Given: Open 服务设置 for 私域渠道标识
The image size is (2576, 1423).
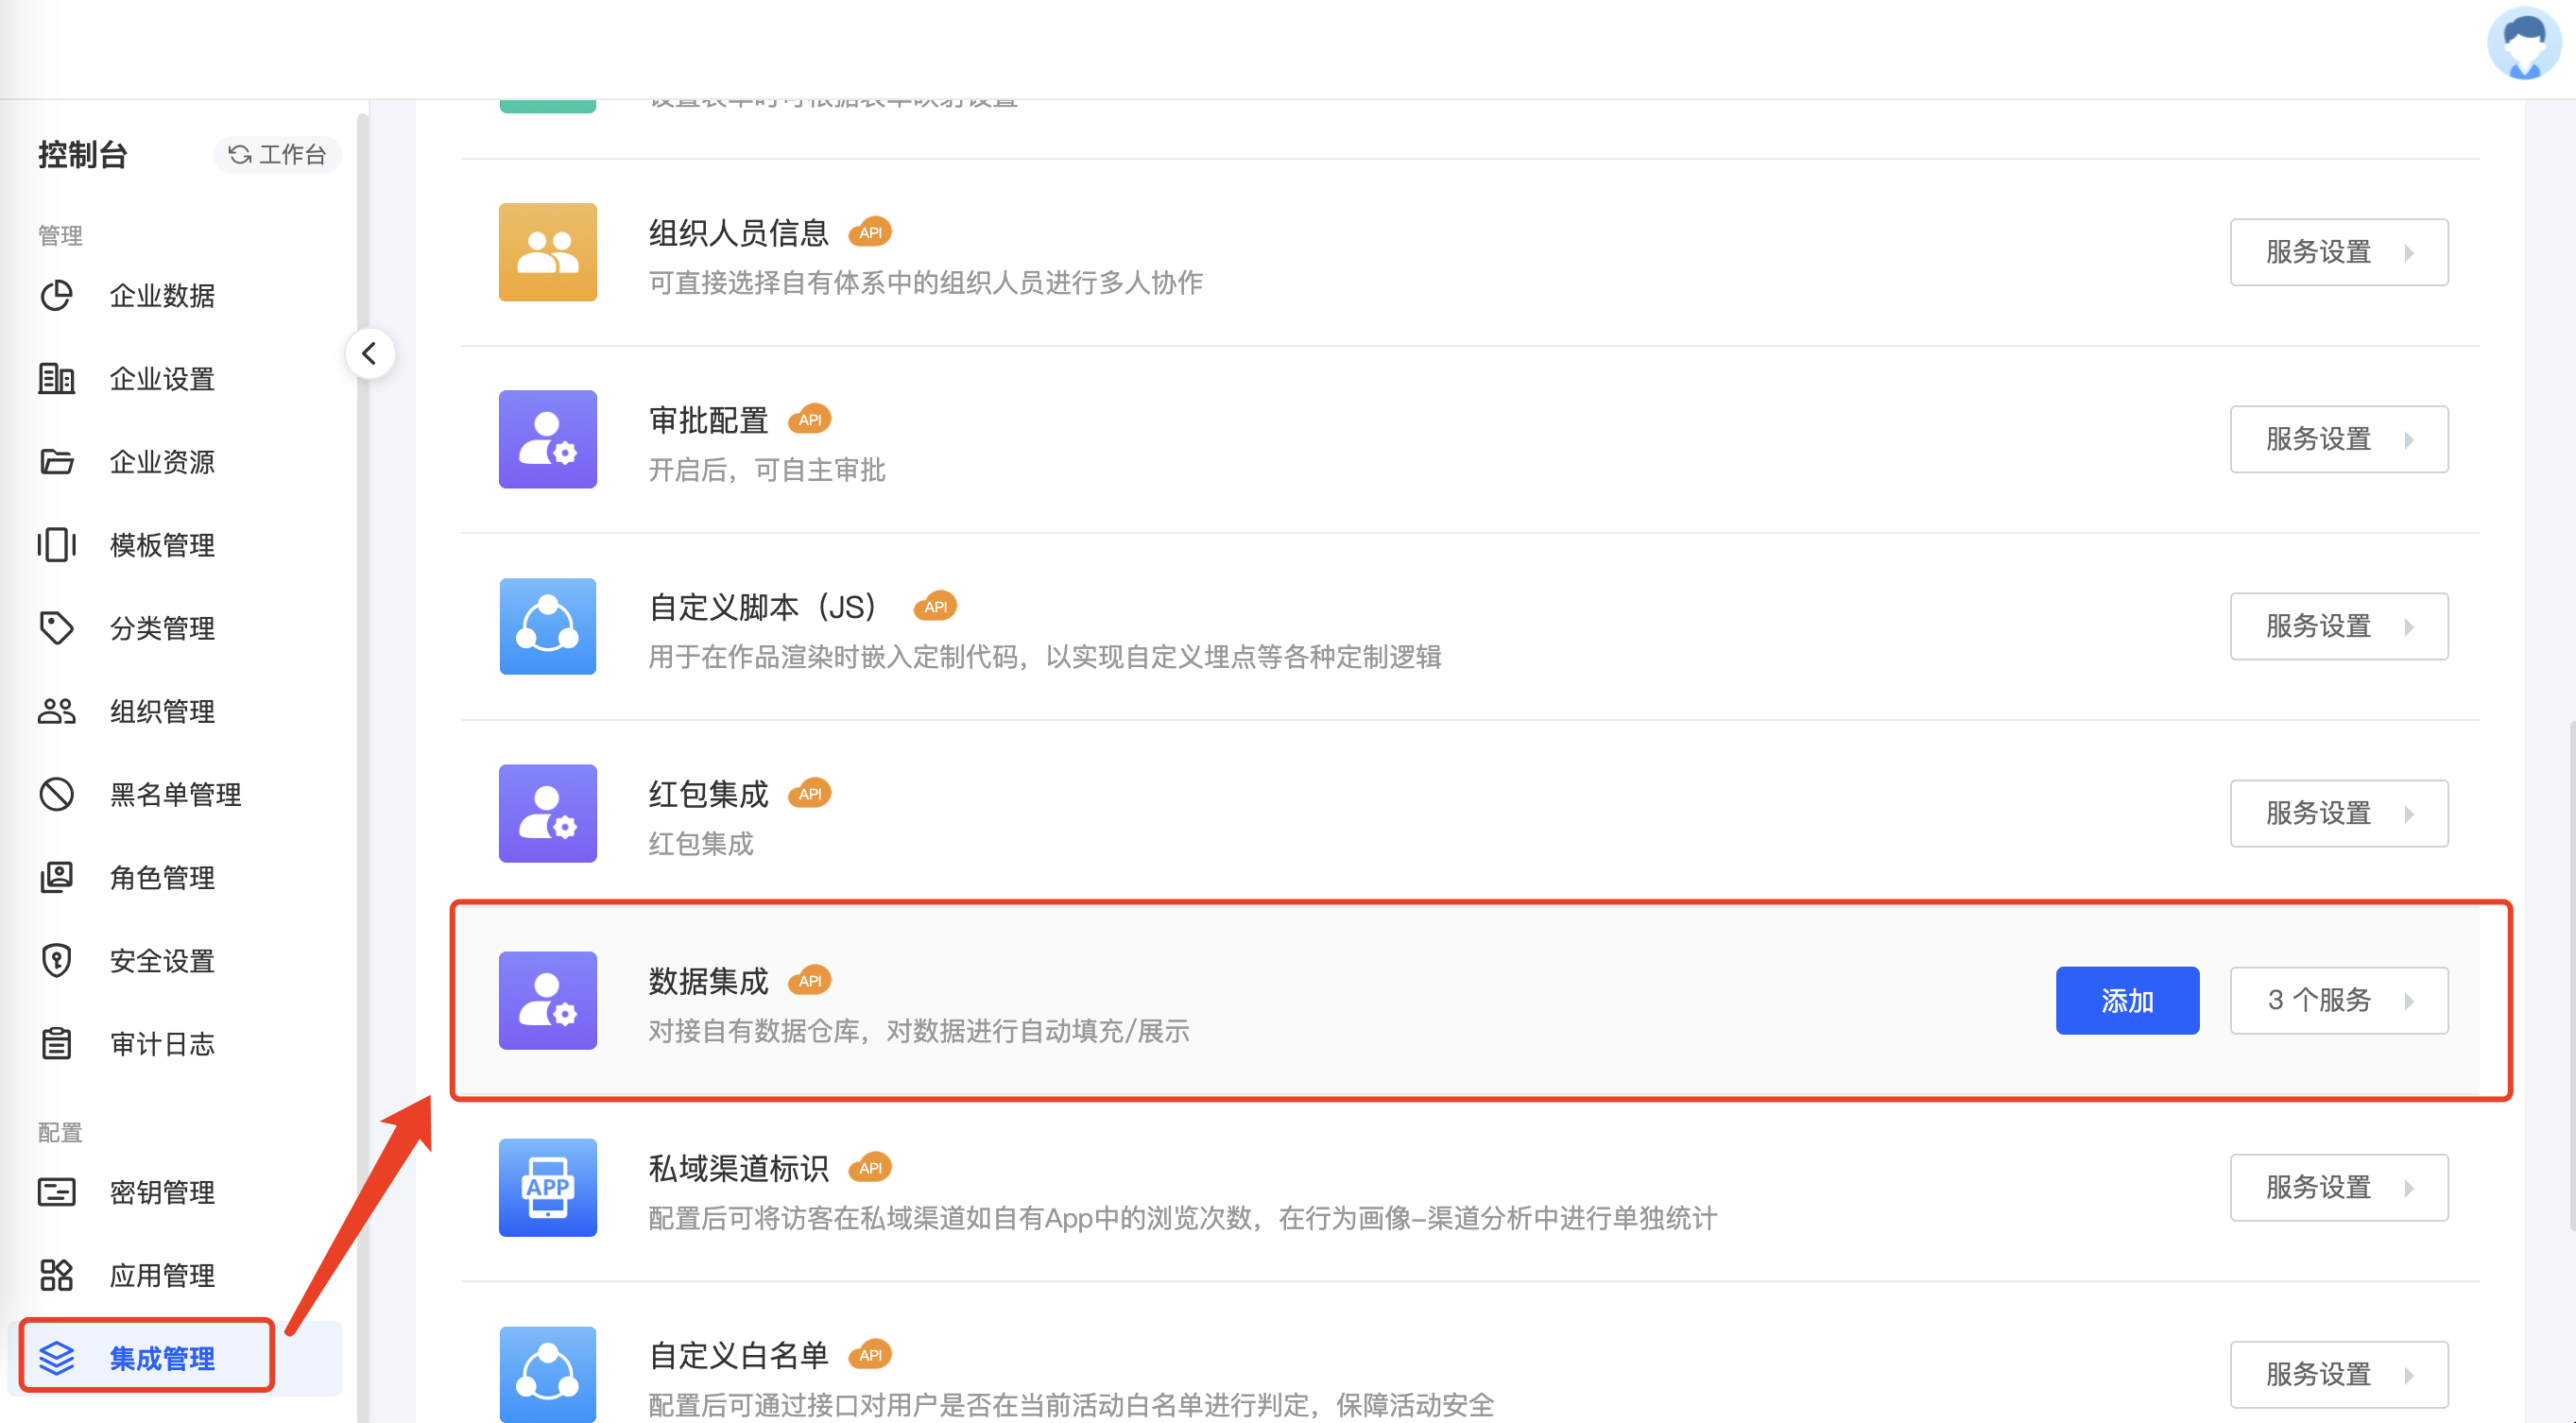Looking at the screenshot, I should 2339,1187.
